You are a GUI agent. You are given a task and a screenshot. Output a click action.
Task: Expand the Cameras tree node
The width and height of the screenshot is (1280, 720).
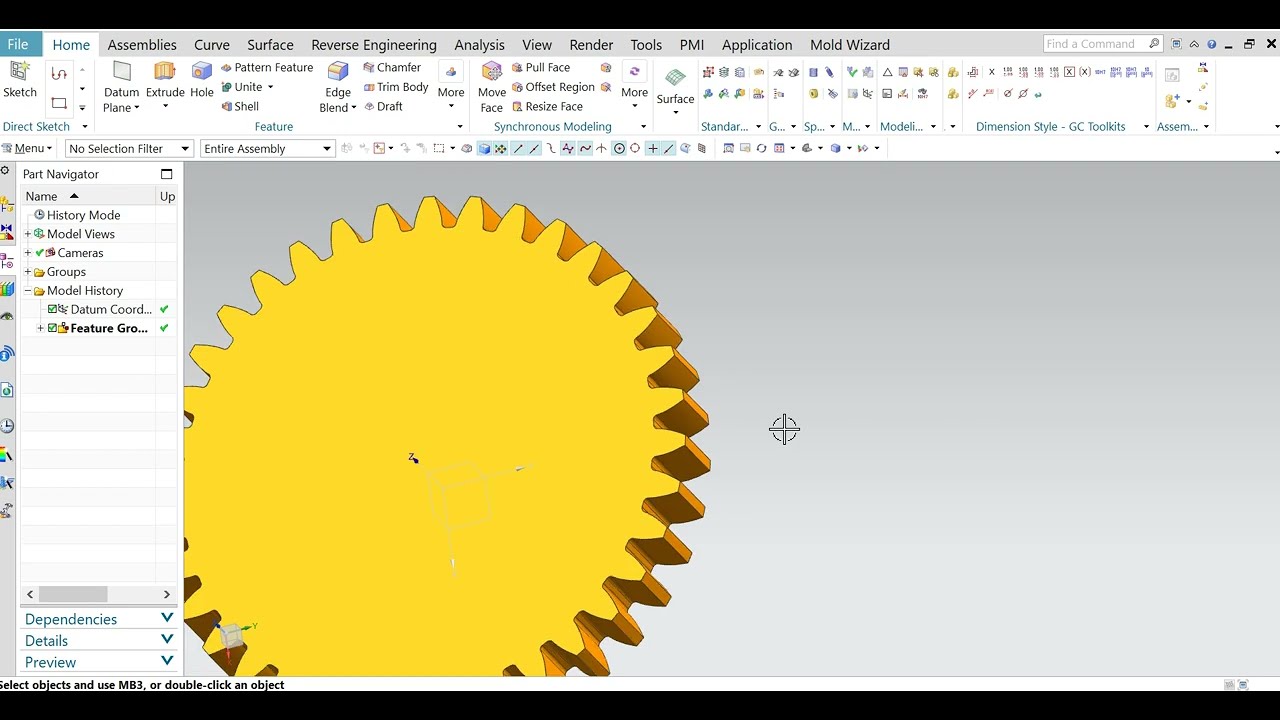(28, 253)
